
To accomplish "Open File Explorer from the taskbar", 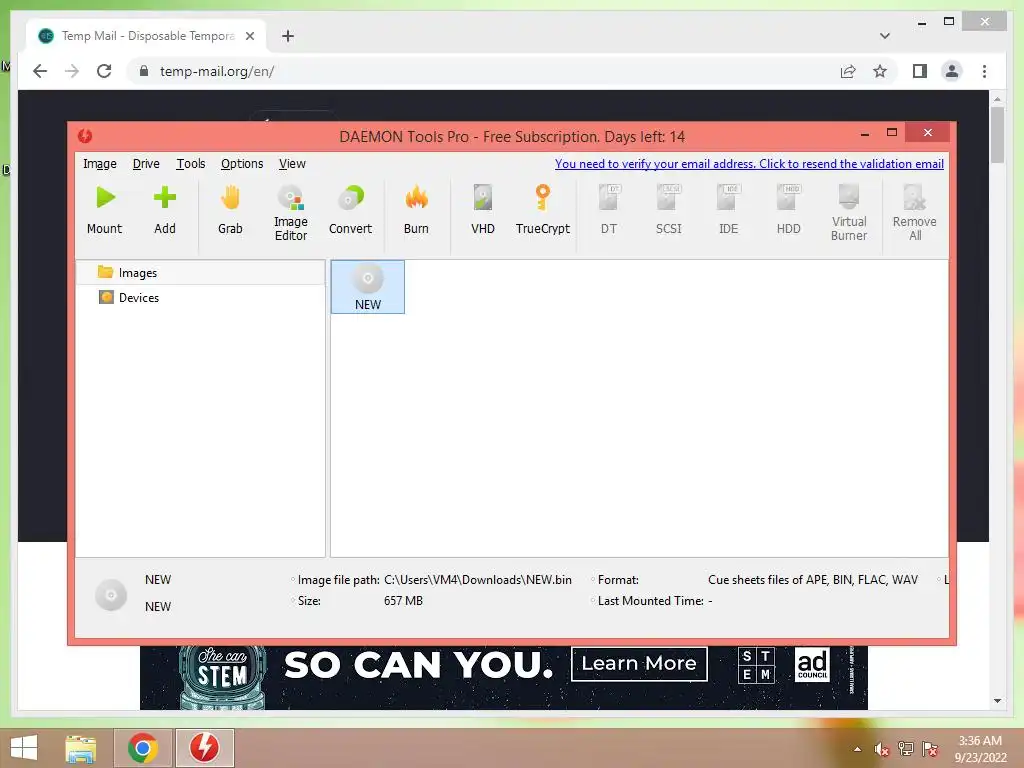I will tap(80, 748).
